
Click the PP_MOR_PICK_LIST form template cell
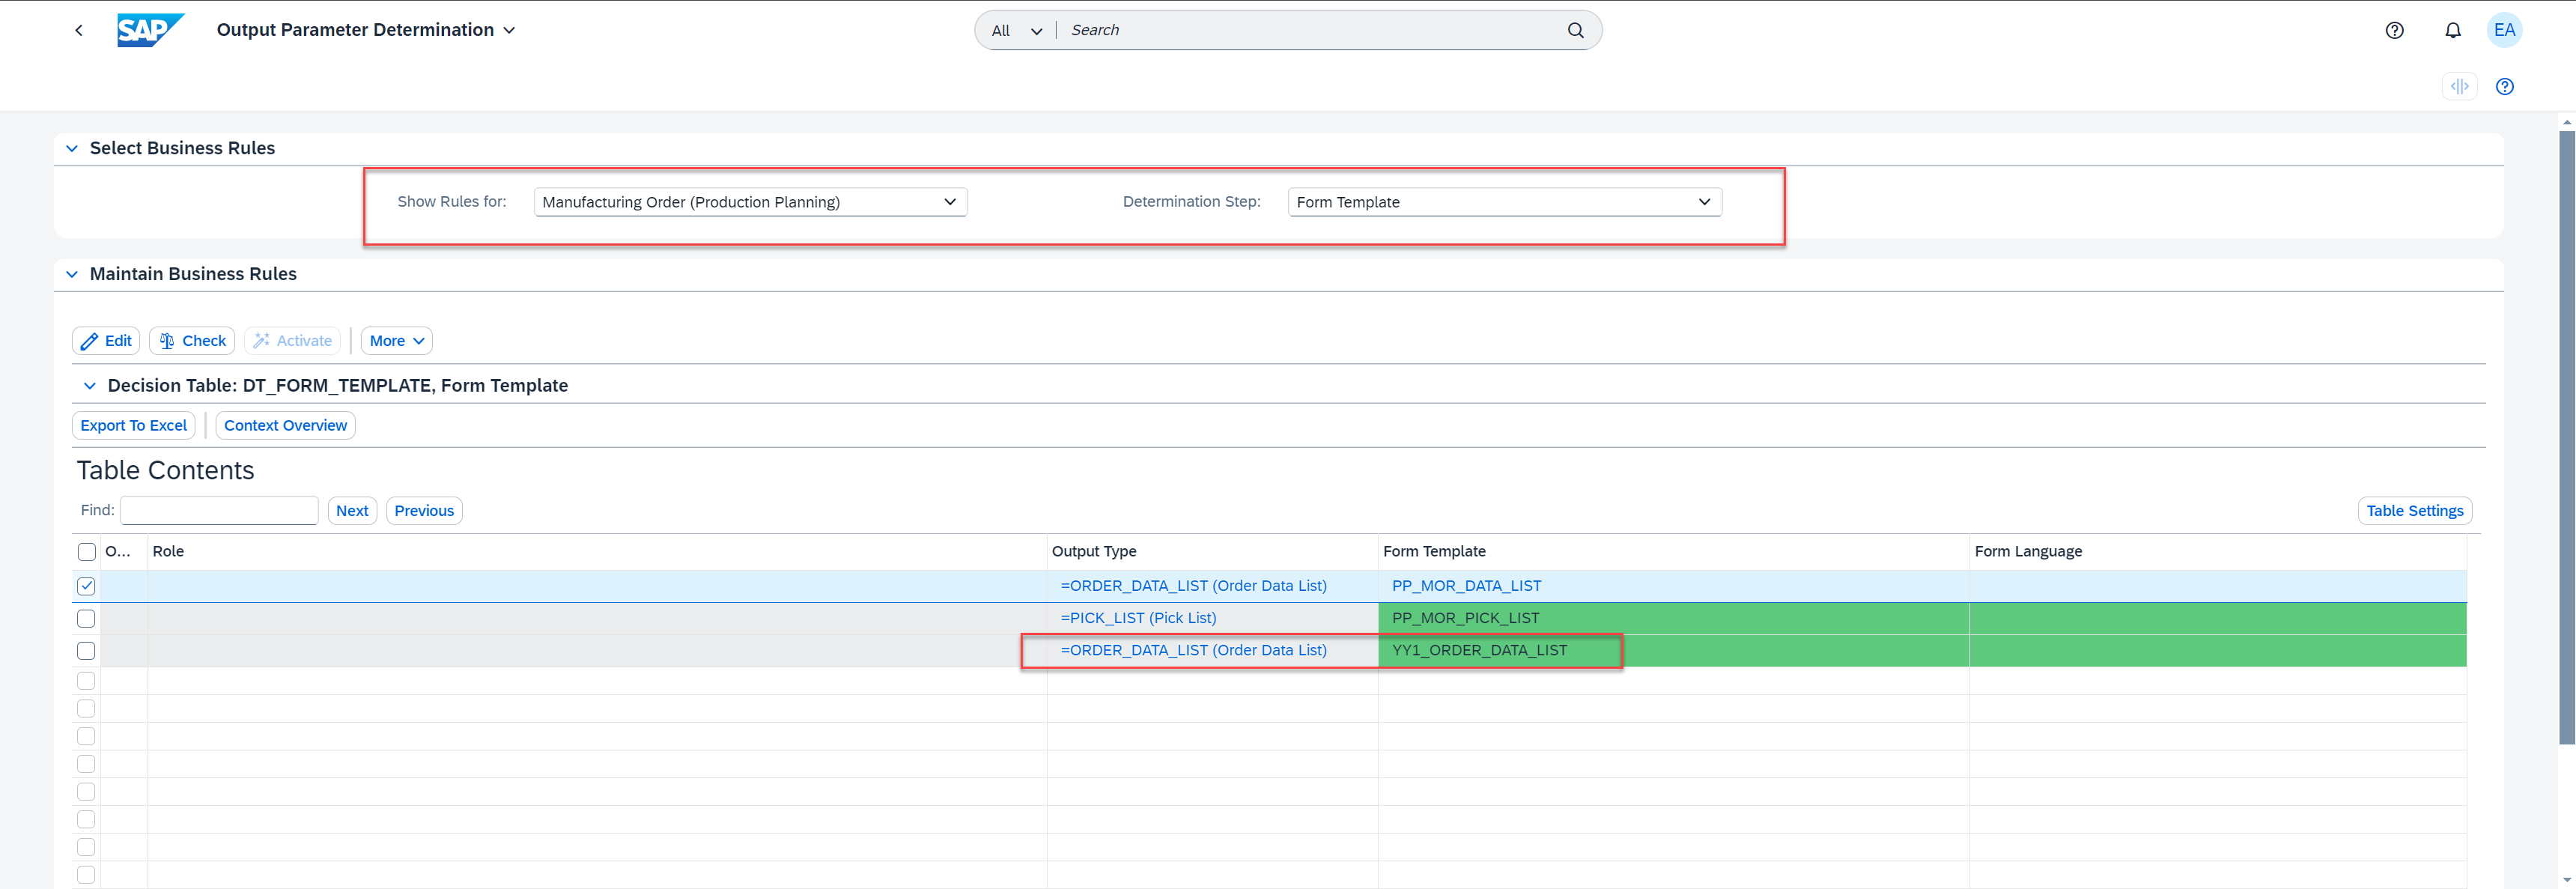click(x=1674, y=618)
